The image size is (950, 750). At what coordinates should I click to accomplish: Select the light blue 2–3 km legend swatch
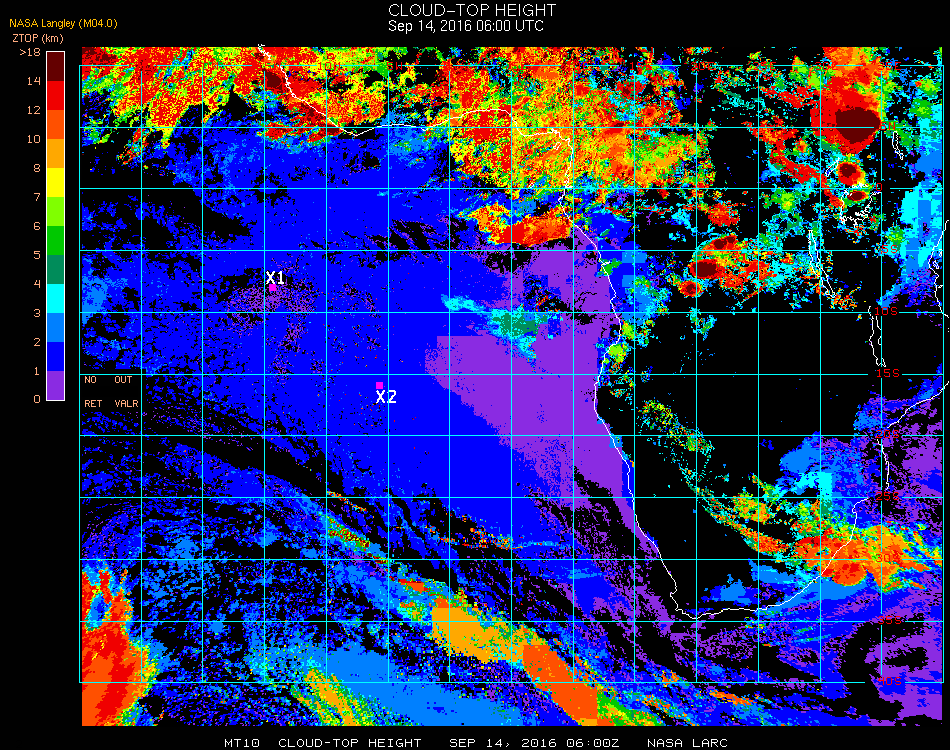56,328
